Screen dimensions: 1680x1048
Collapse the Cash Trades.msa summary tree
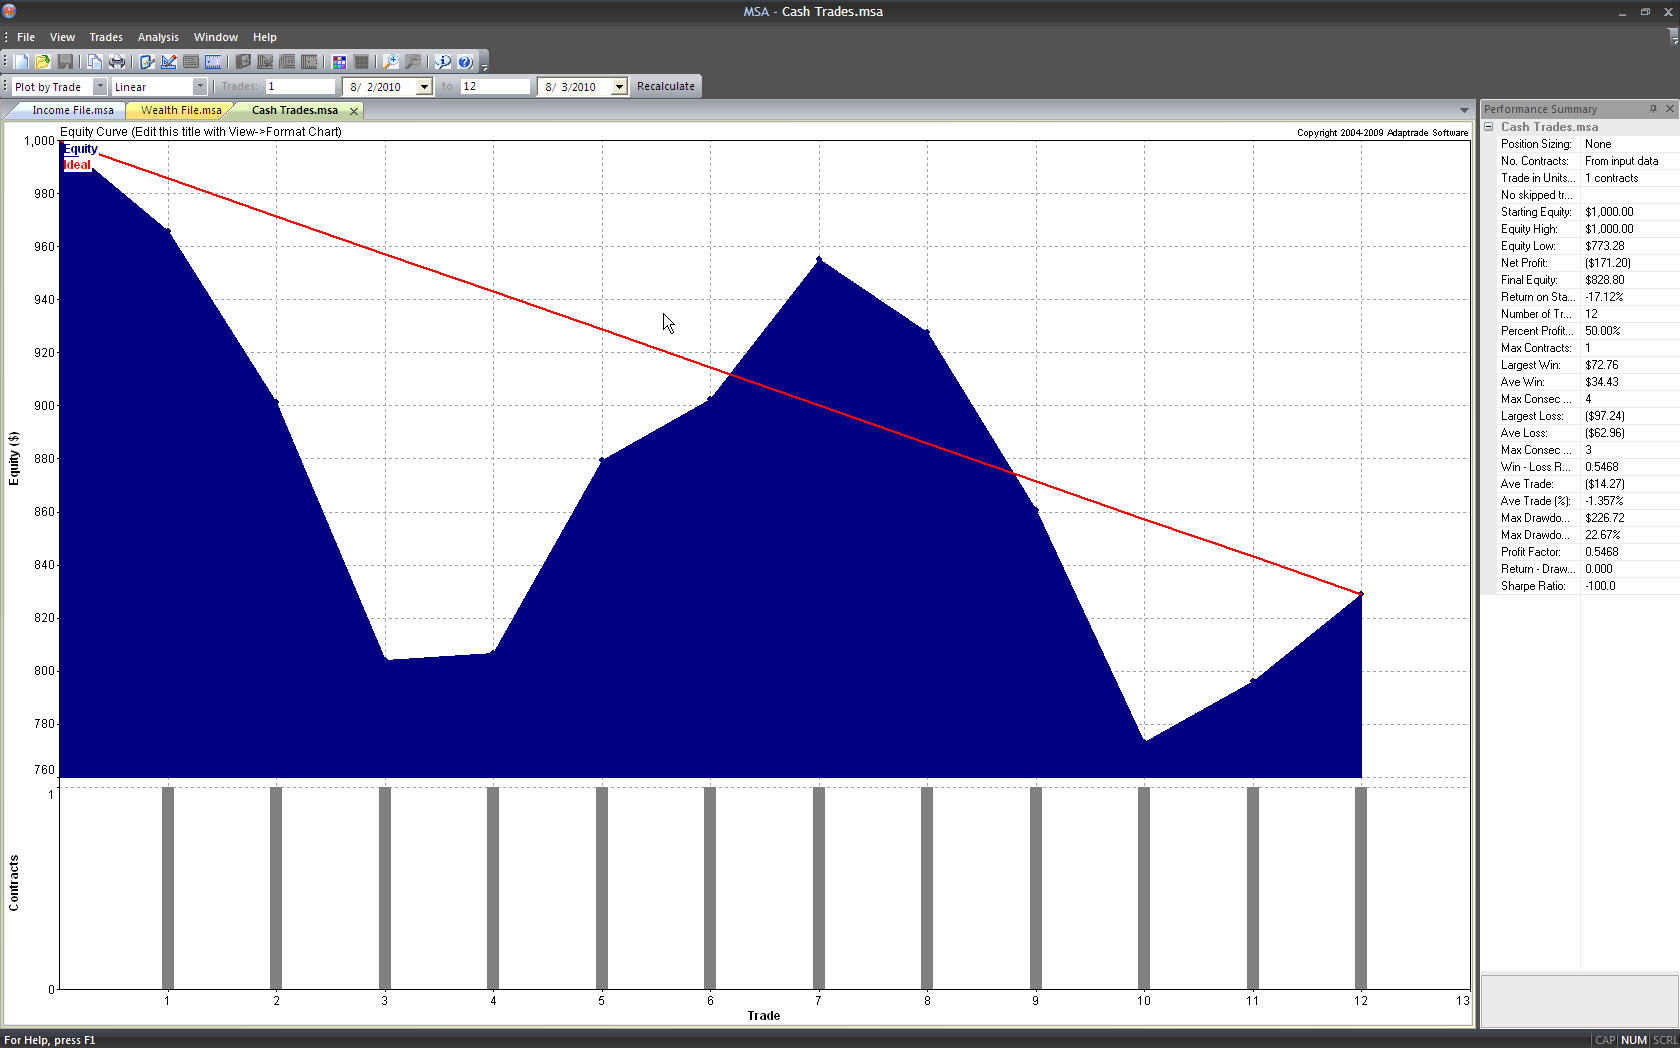1489,127
